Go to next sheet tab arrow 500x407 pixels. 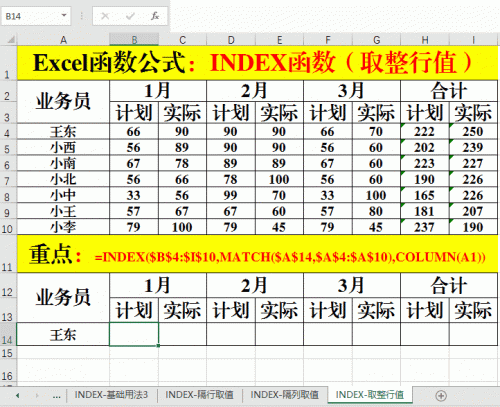(37, 396)
